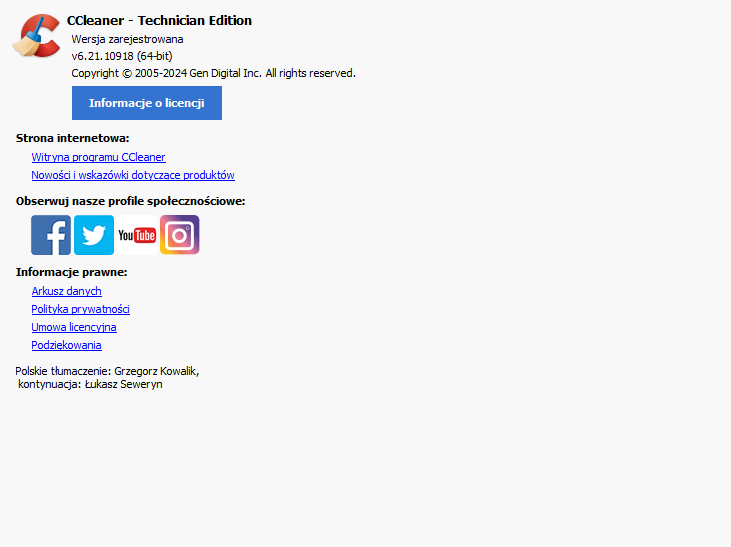This screenshot has height=547, width=731.
Task: Open Nowości i wskazówki dotyczące produktów link
Action: [x=133, y=175]
